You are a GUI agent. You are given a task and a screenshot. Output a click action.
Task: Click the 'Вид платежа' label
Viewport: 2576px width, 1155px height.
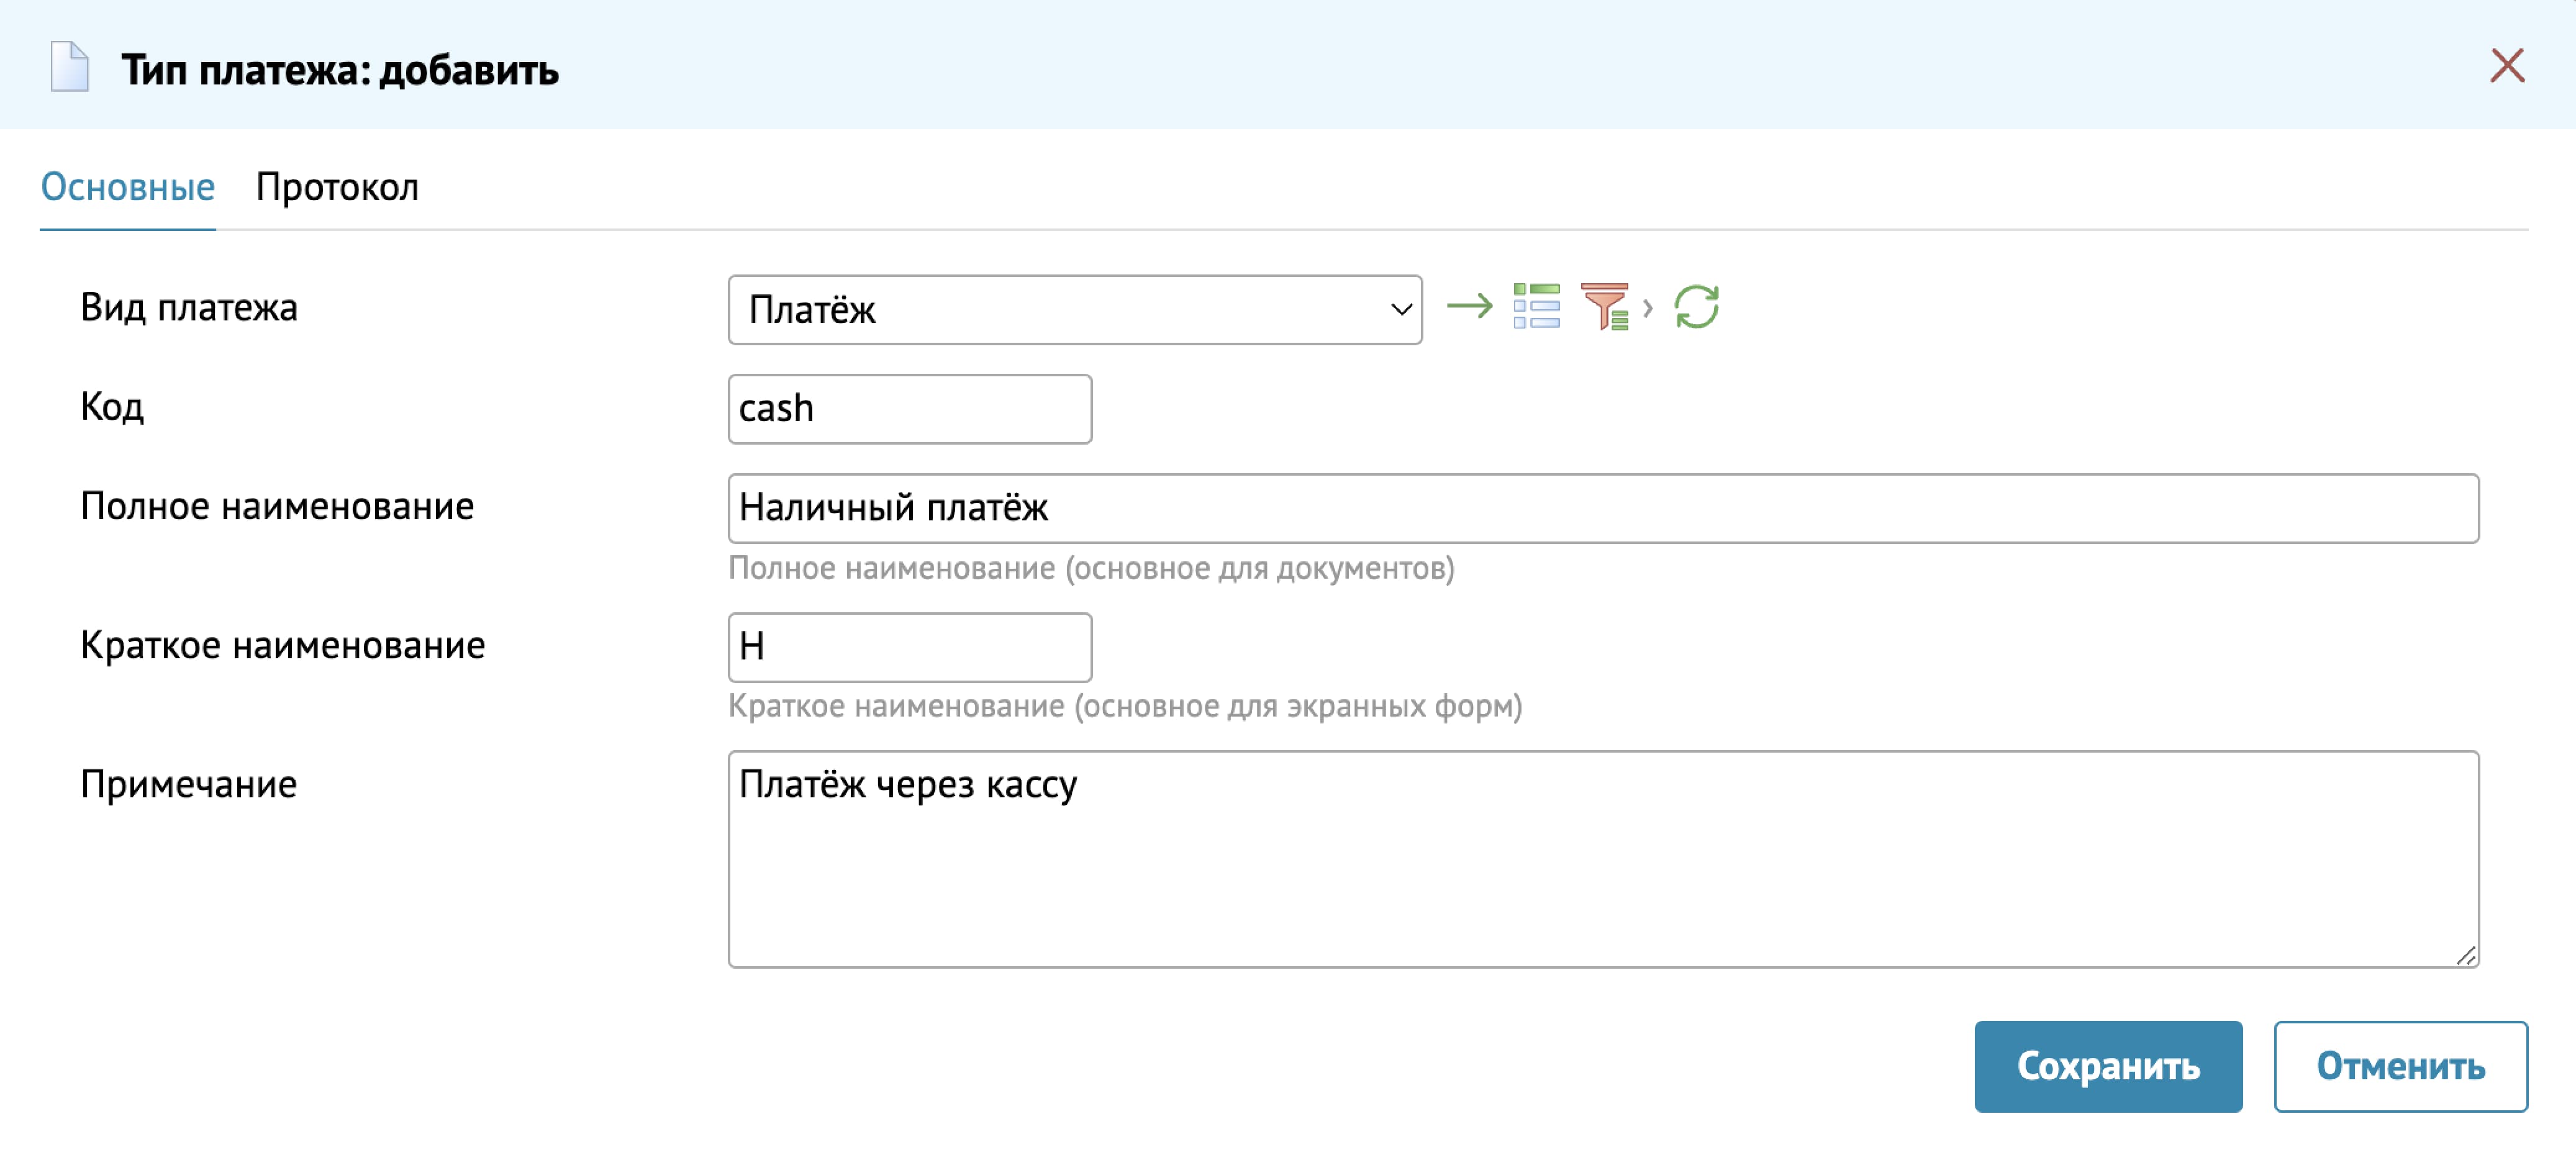coord(189,307)
